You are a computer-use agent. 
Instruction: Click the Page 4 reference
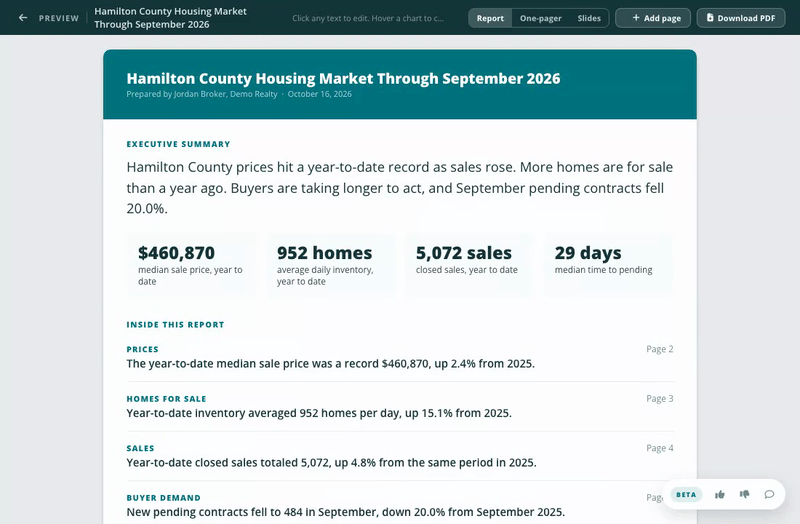660,448
